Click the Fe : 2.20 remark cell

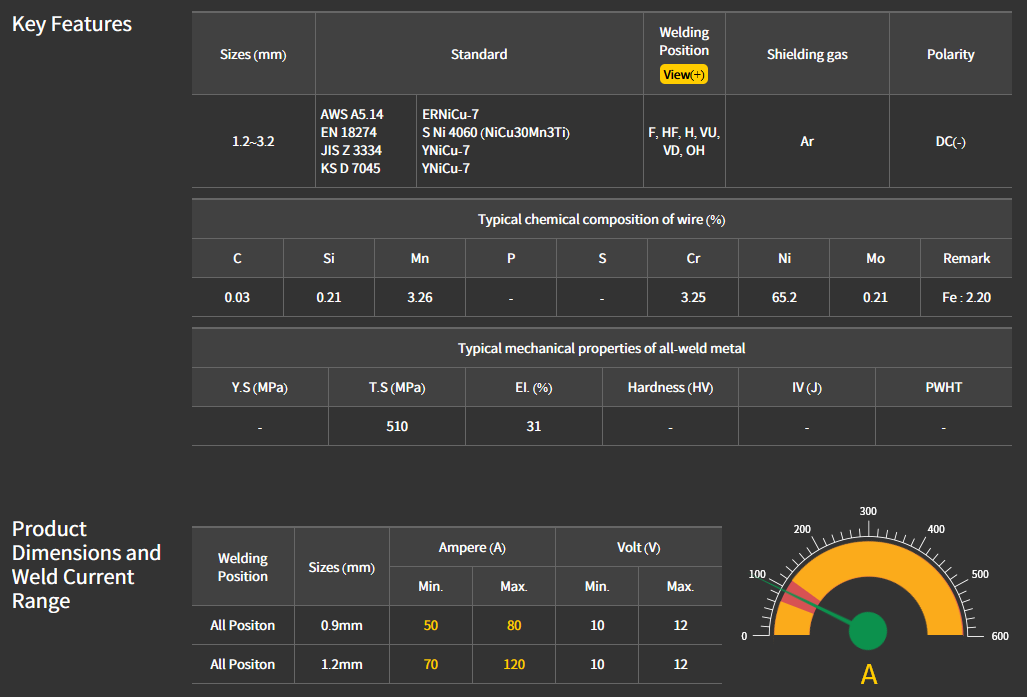coord(966,298)
